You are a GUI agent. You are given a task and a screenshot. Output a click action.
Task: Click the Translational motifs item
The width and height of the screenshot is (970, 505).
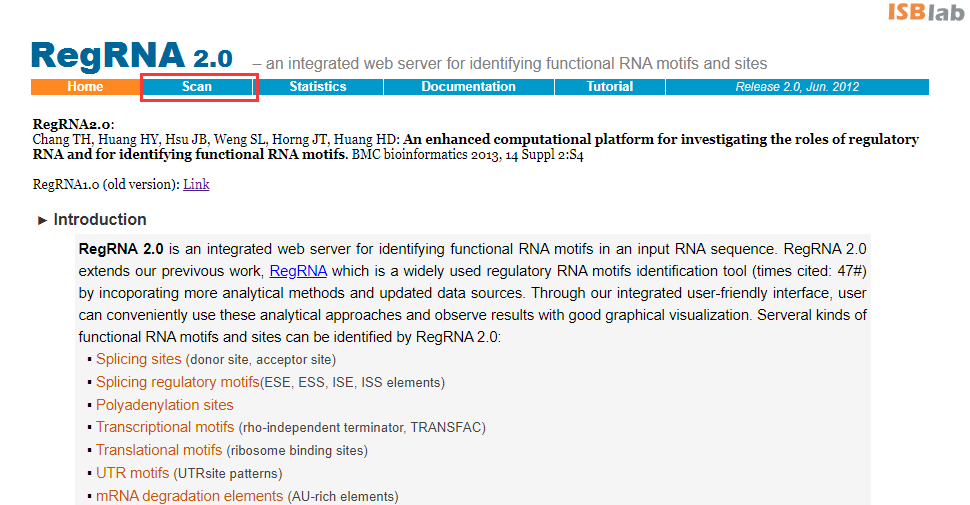[159, 450]
